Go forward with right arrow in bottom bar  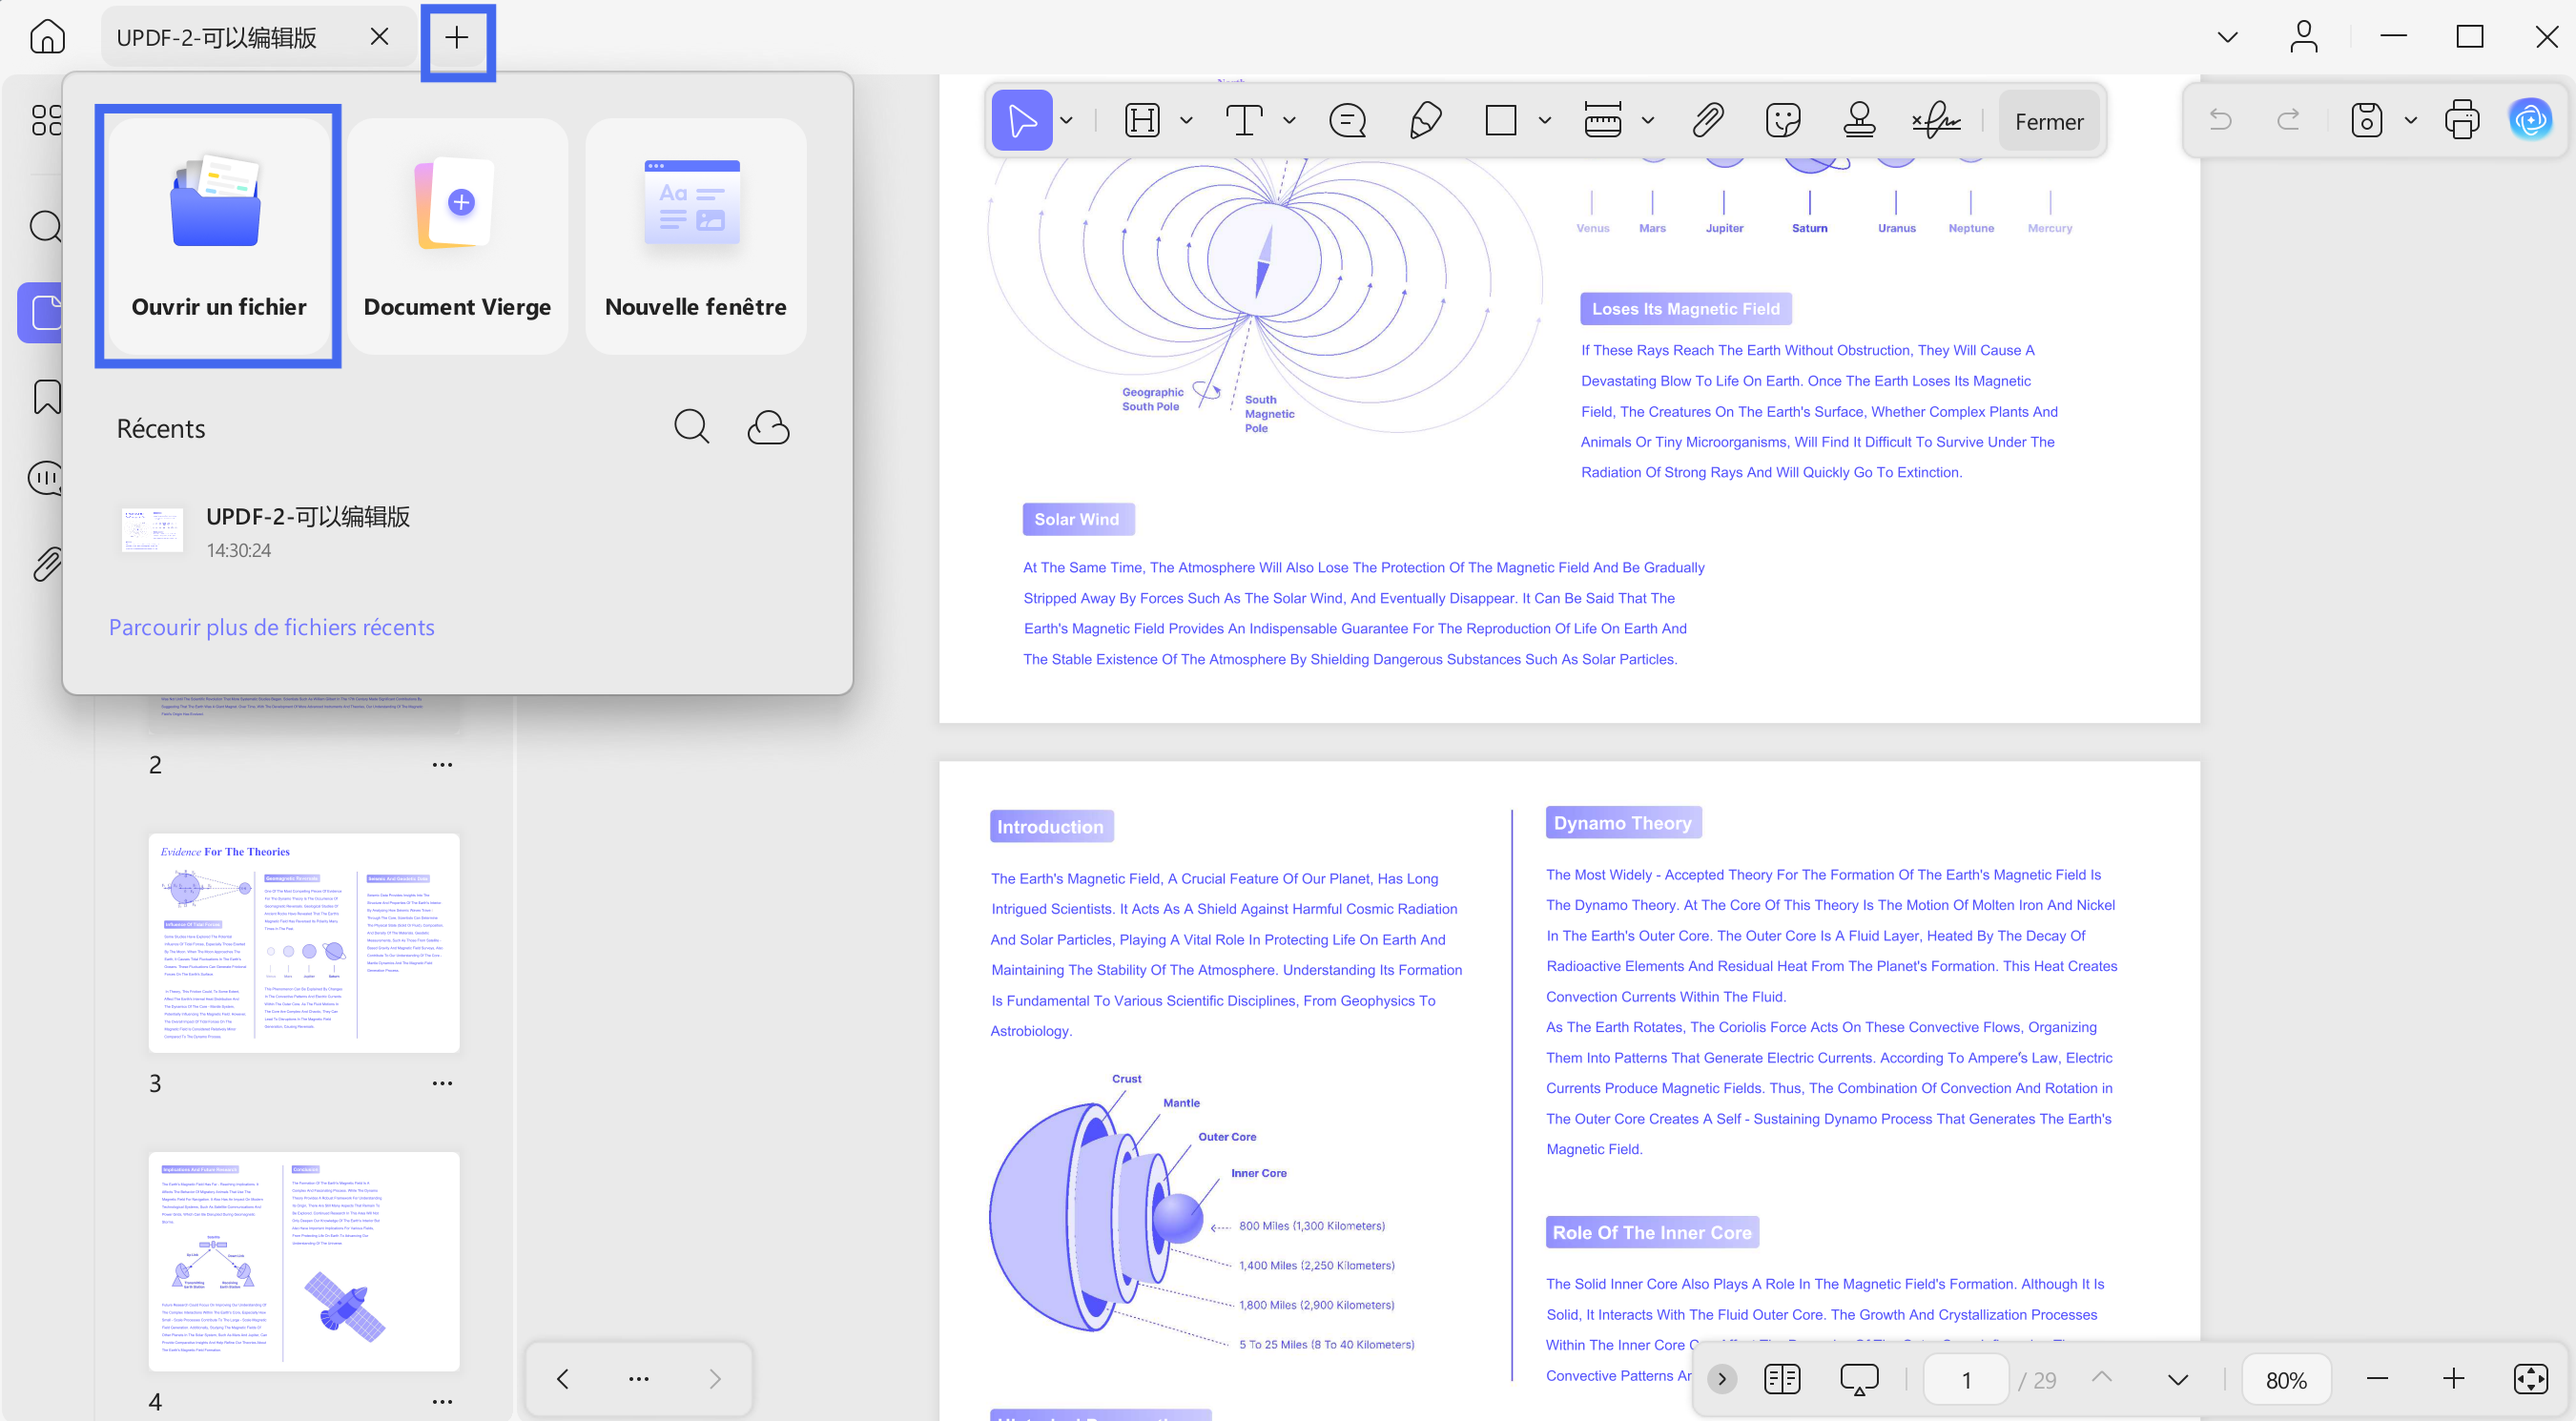pyautogui.click(x=714, y=1379)
